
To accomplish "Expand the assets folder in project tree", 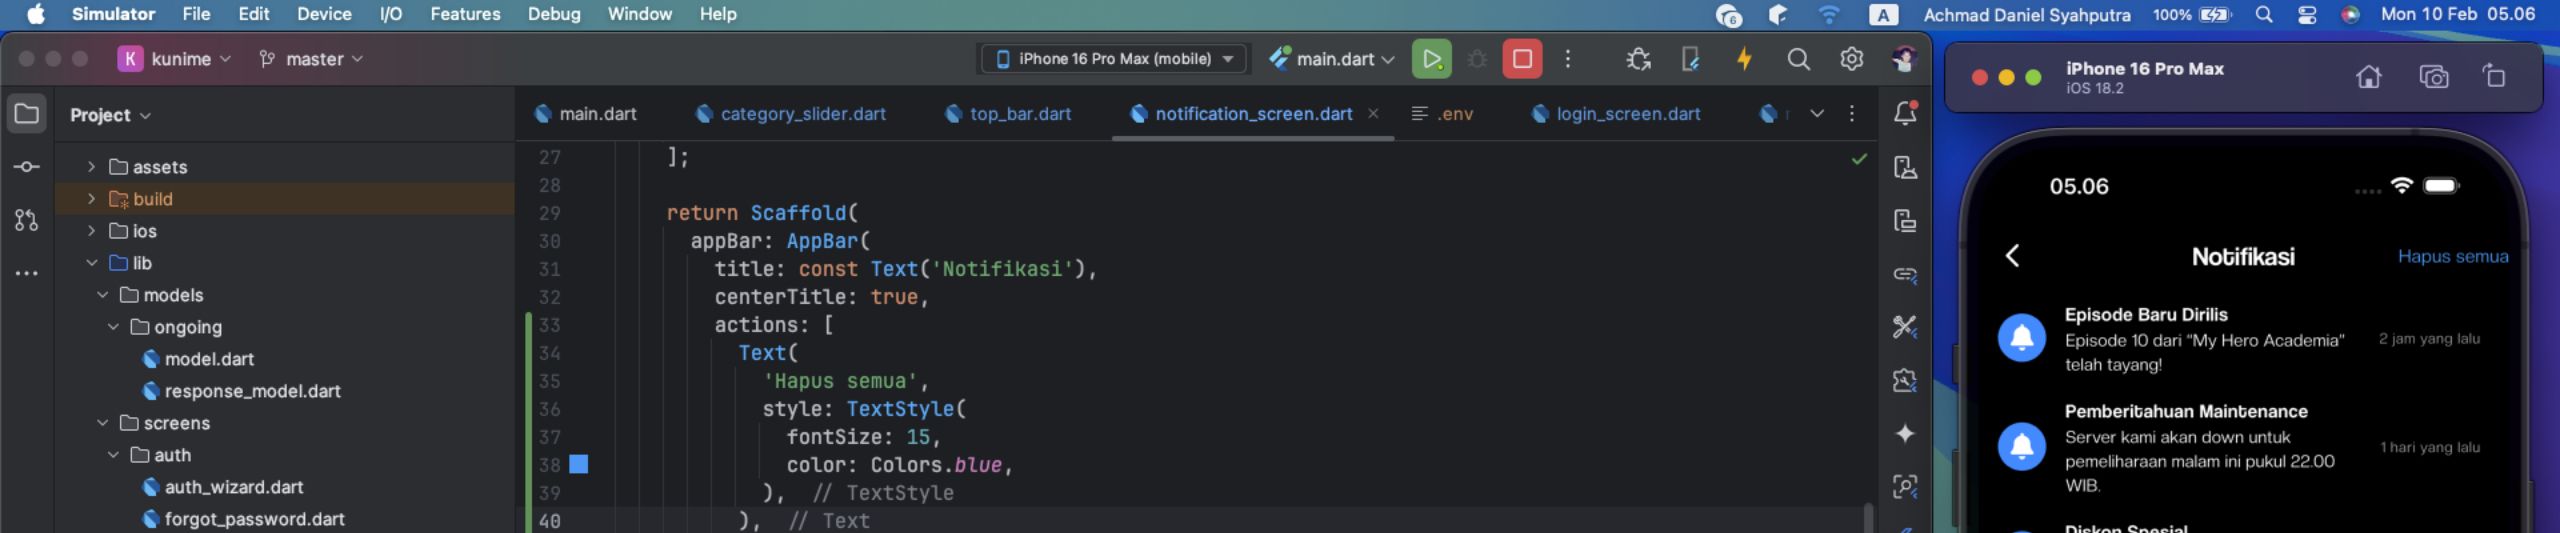I will 91,167.
